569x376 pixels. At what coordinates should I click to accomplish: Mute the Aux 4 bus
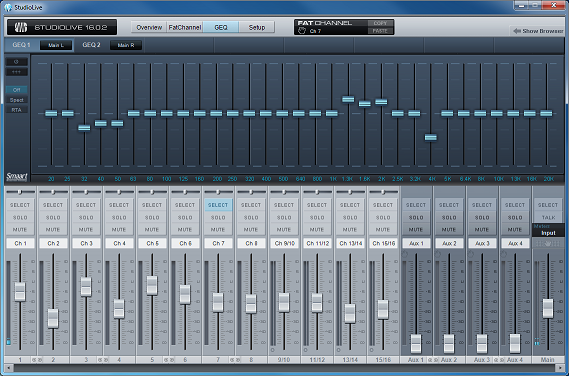[x=515, y=229]
